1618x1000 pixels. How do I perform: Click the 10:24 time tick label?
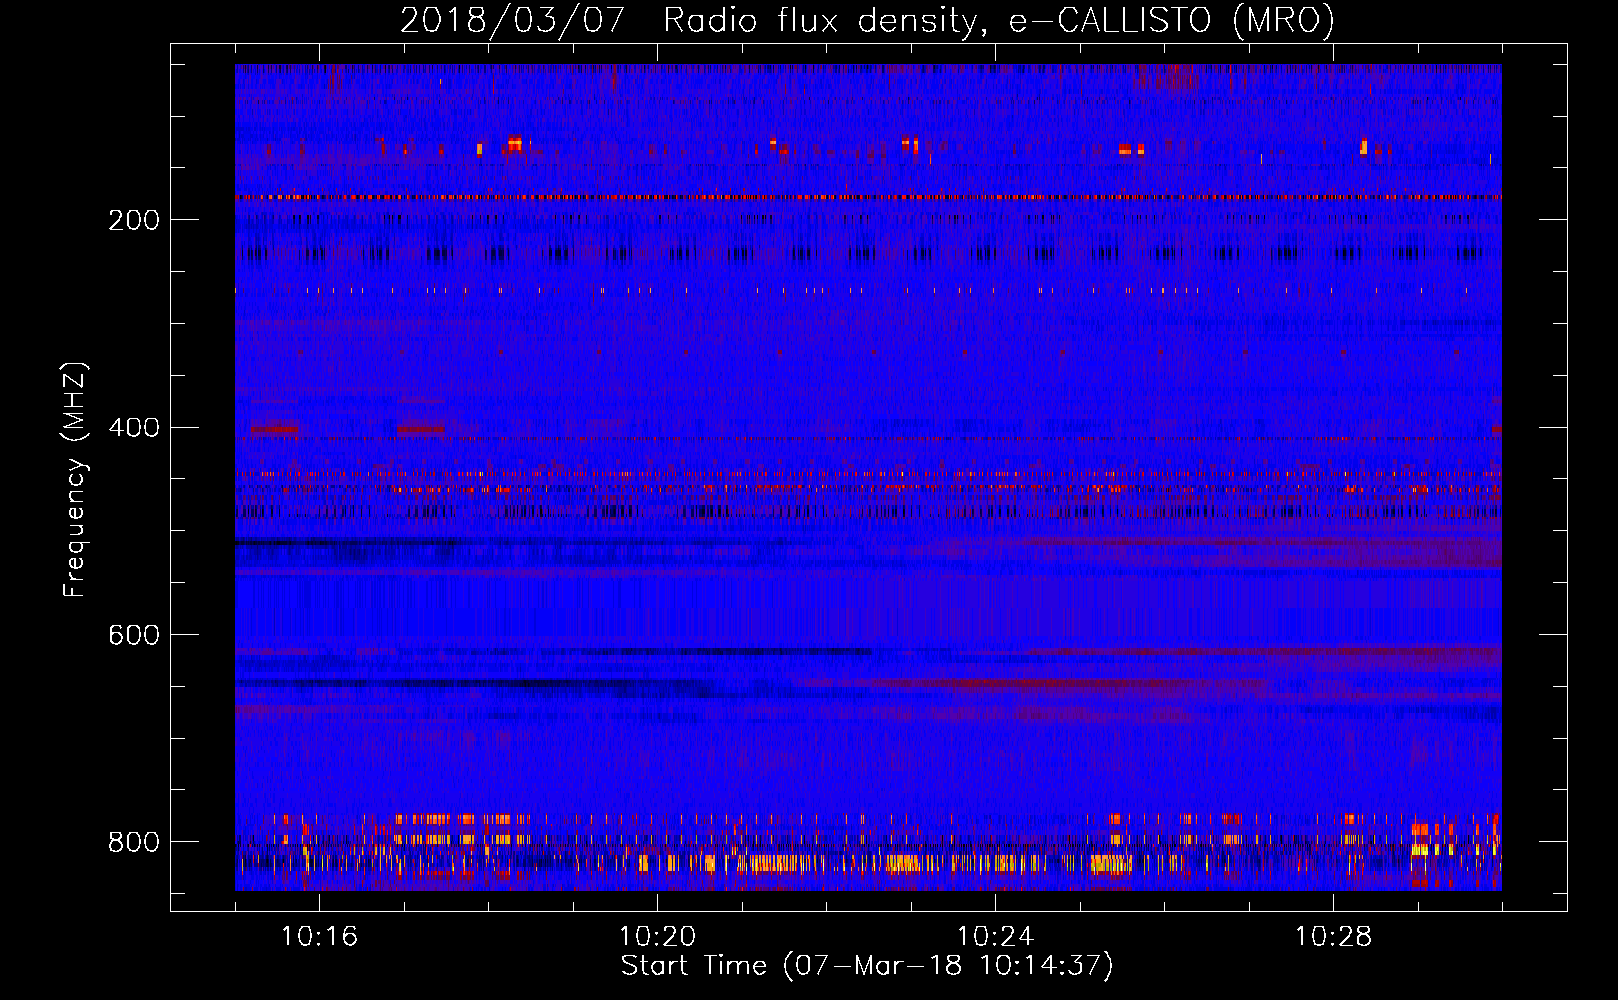[995, 937]
